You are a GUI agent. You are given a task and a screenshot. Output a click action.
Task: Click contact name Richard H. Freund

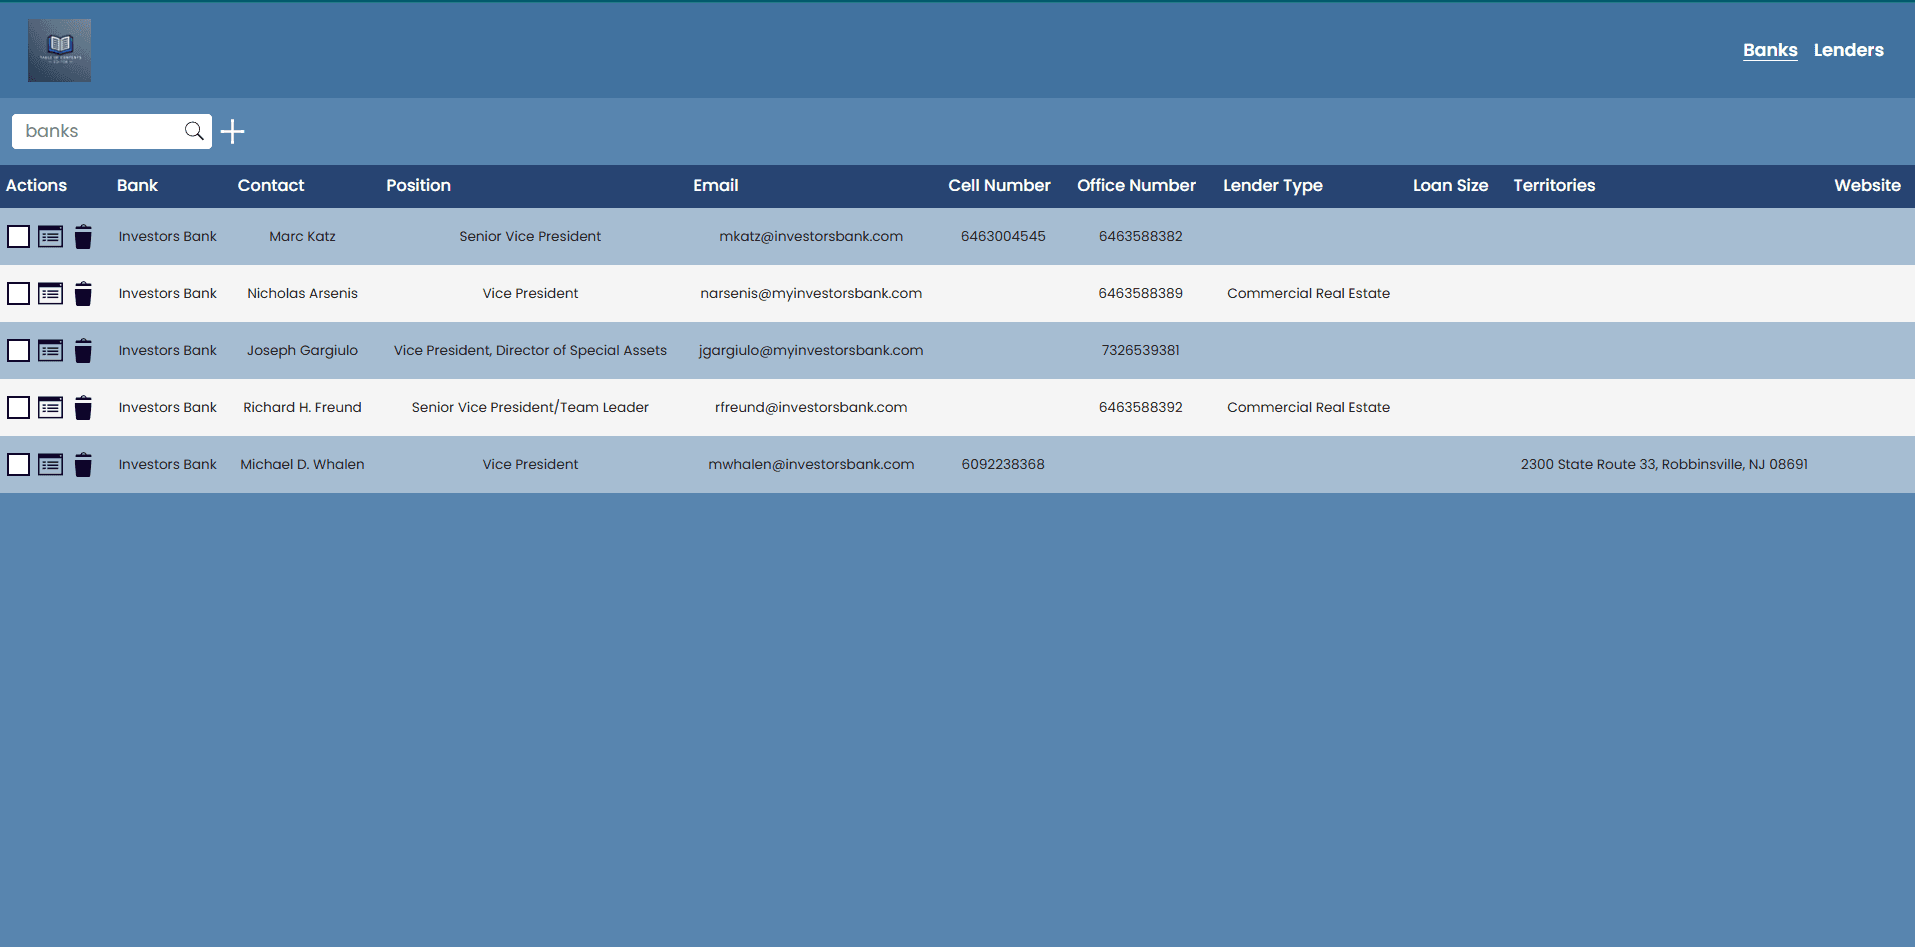(x=302, y=407)
